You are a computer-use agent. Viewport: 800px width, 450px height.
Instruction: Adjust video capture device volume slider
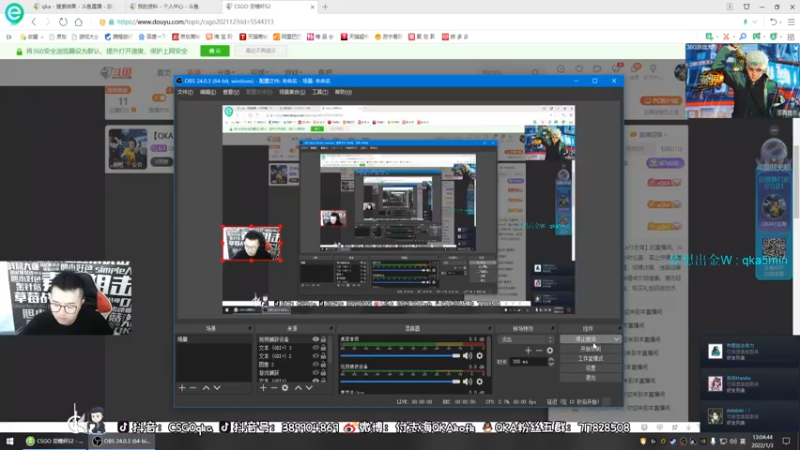(x=400, y=381)
